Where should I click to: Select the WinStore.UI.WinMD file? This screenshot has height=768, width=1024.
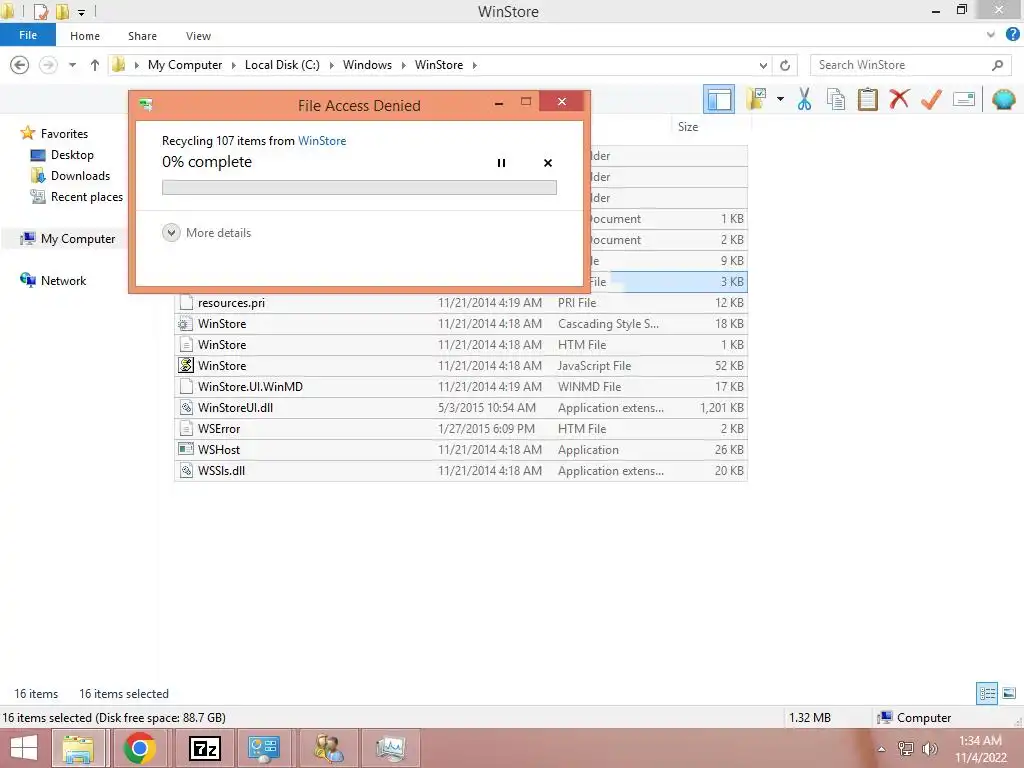(x=461, y=387)
